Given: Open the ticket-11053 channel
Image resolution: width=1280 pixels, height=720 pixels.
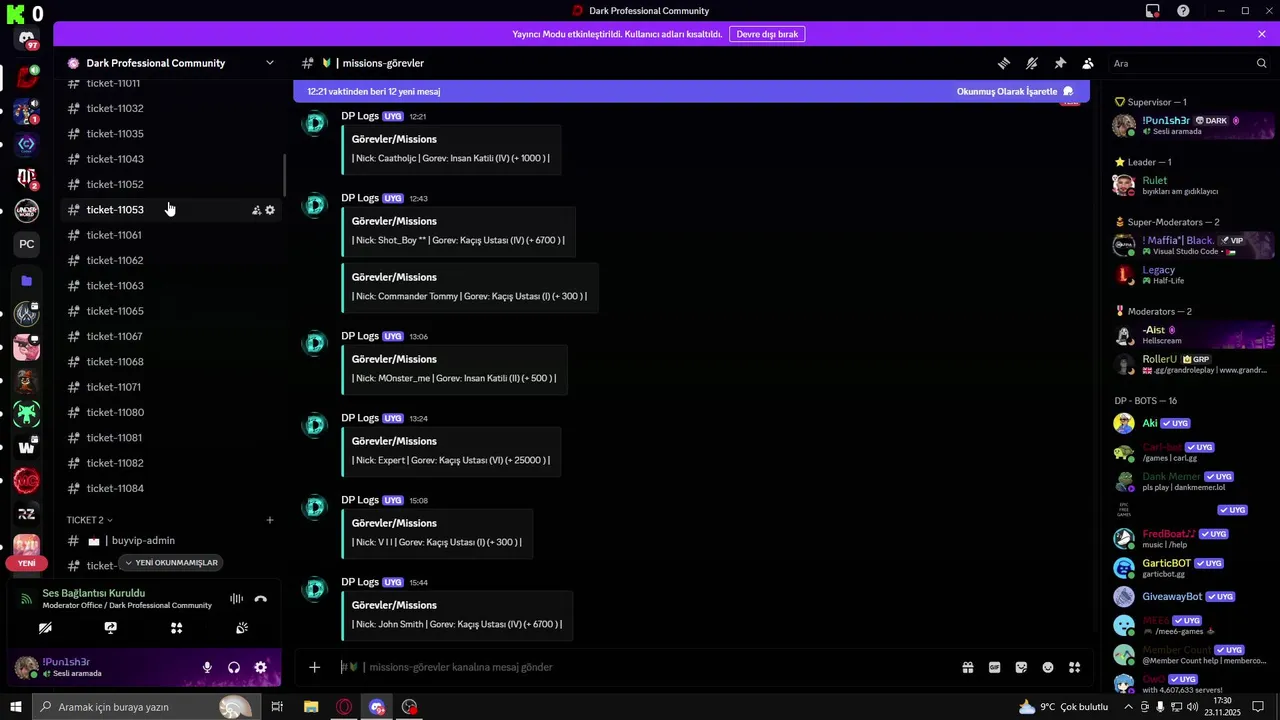Looking at the screenshot, I should click(170, 210).
